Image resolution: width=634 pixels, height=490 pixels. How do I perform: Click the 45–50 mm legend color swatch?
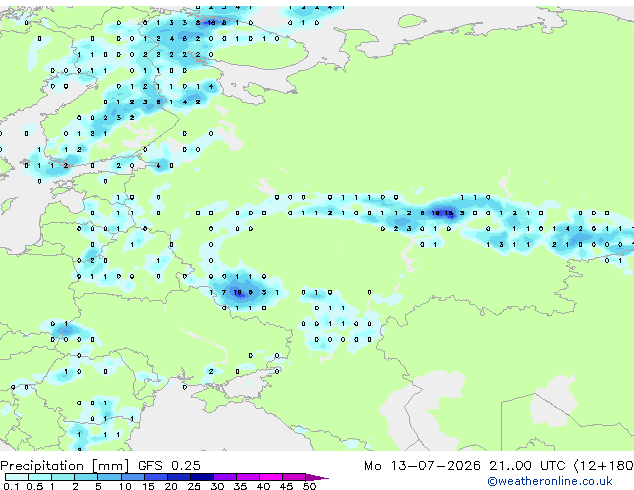pyautogui.click(x=294, y=477)
